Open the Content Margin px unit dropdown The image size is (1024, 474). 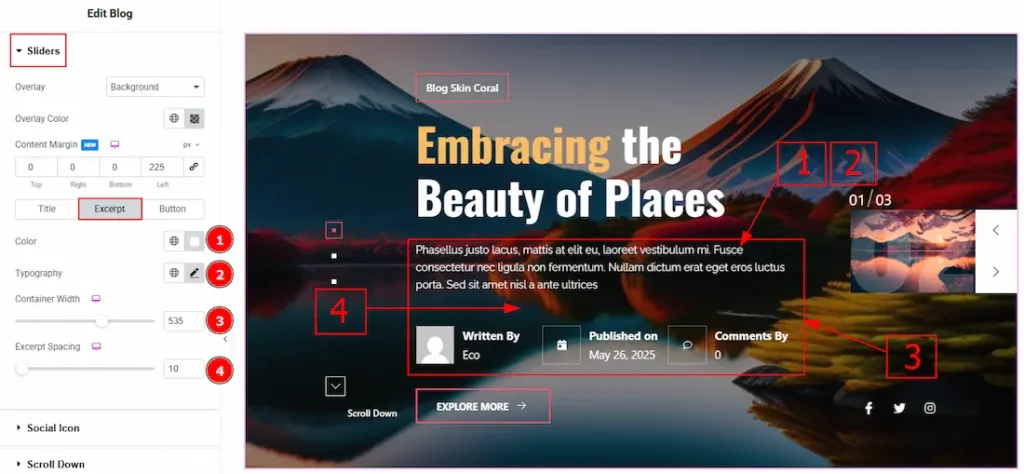coord(190,144)
